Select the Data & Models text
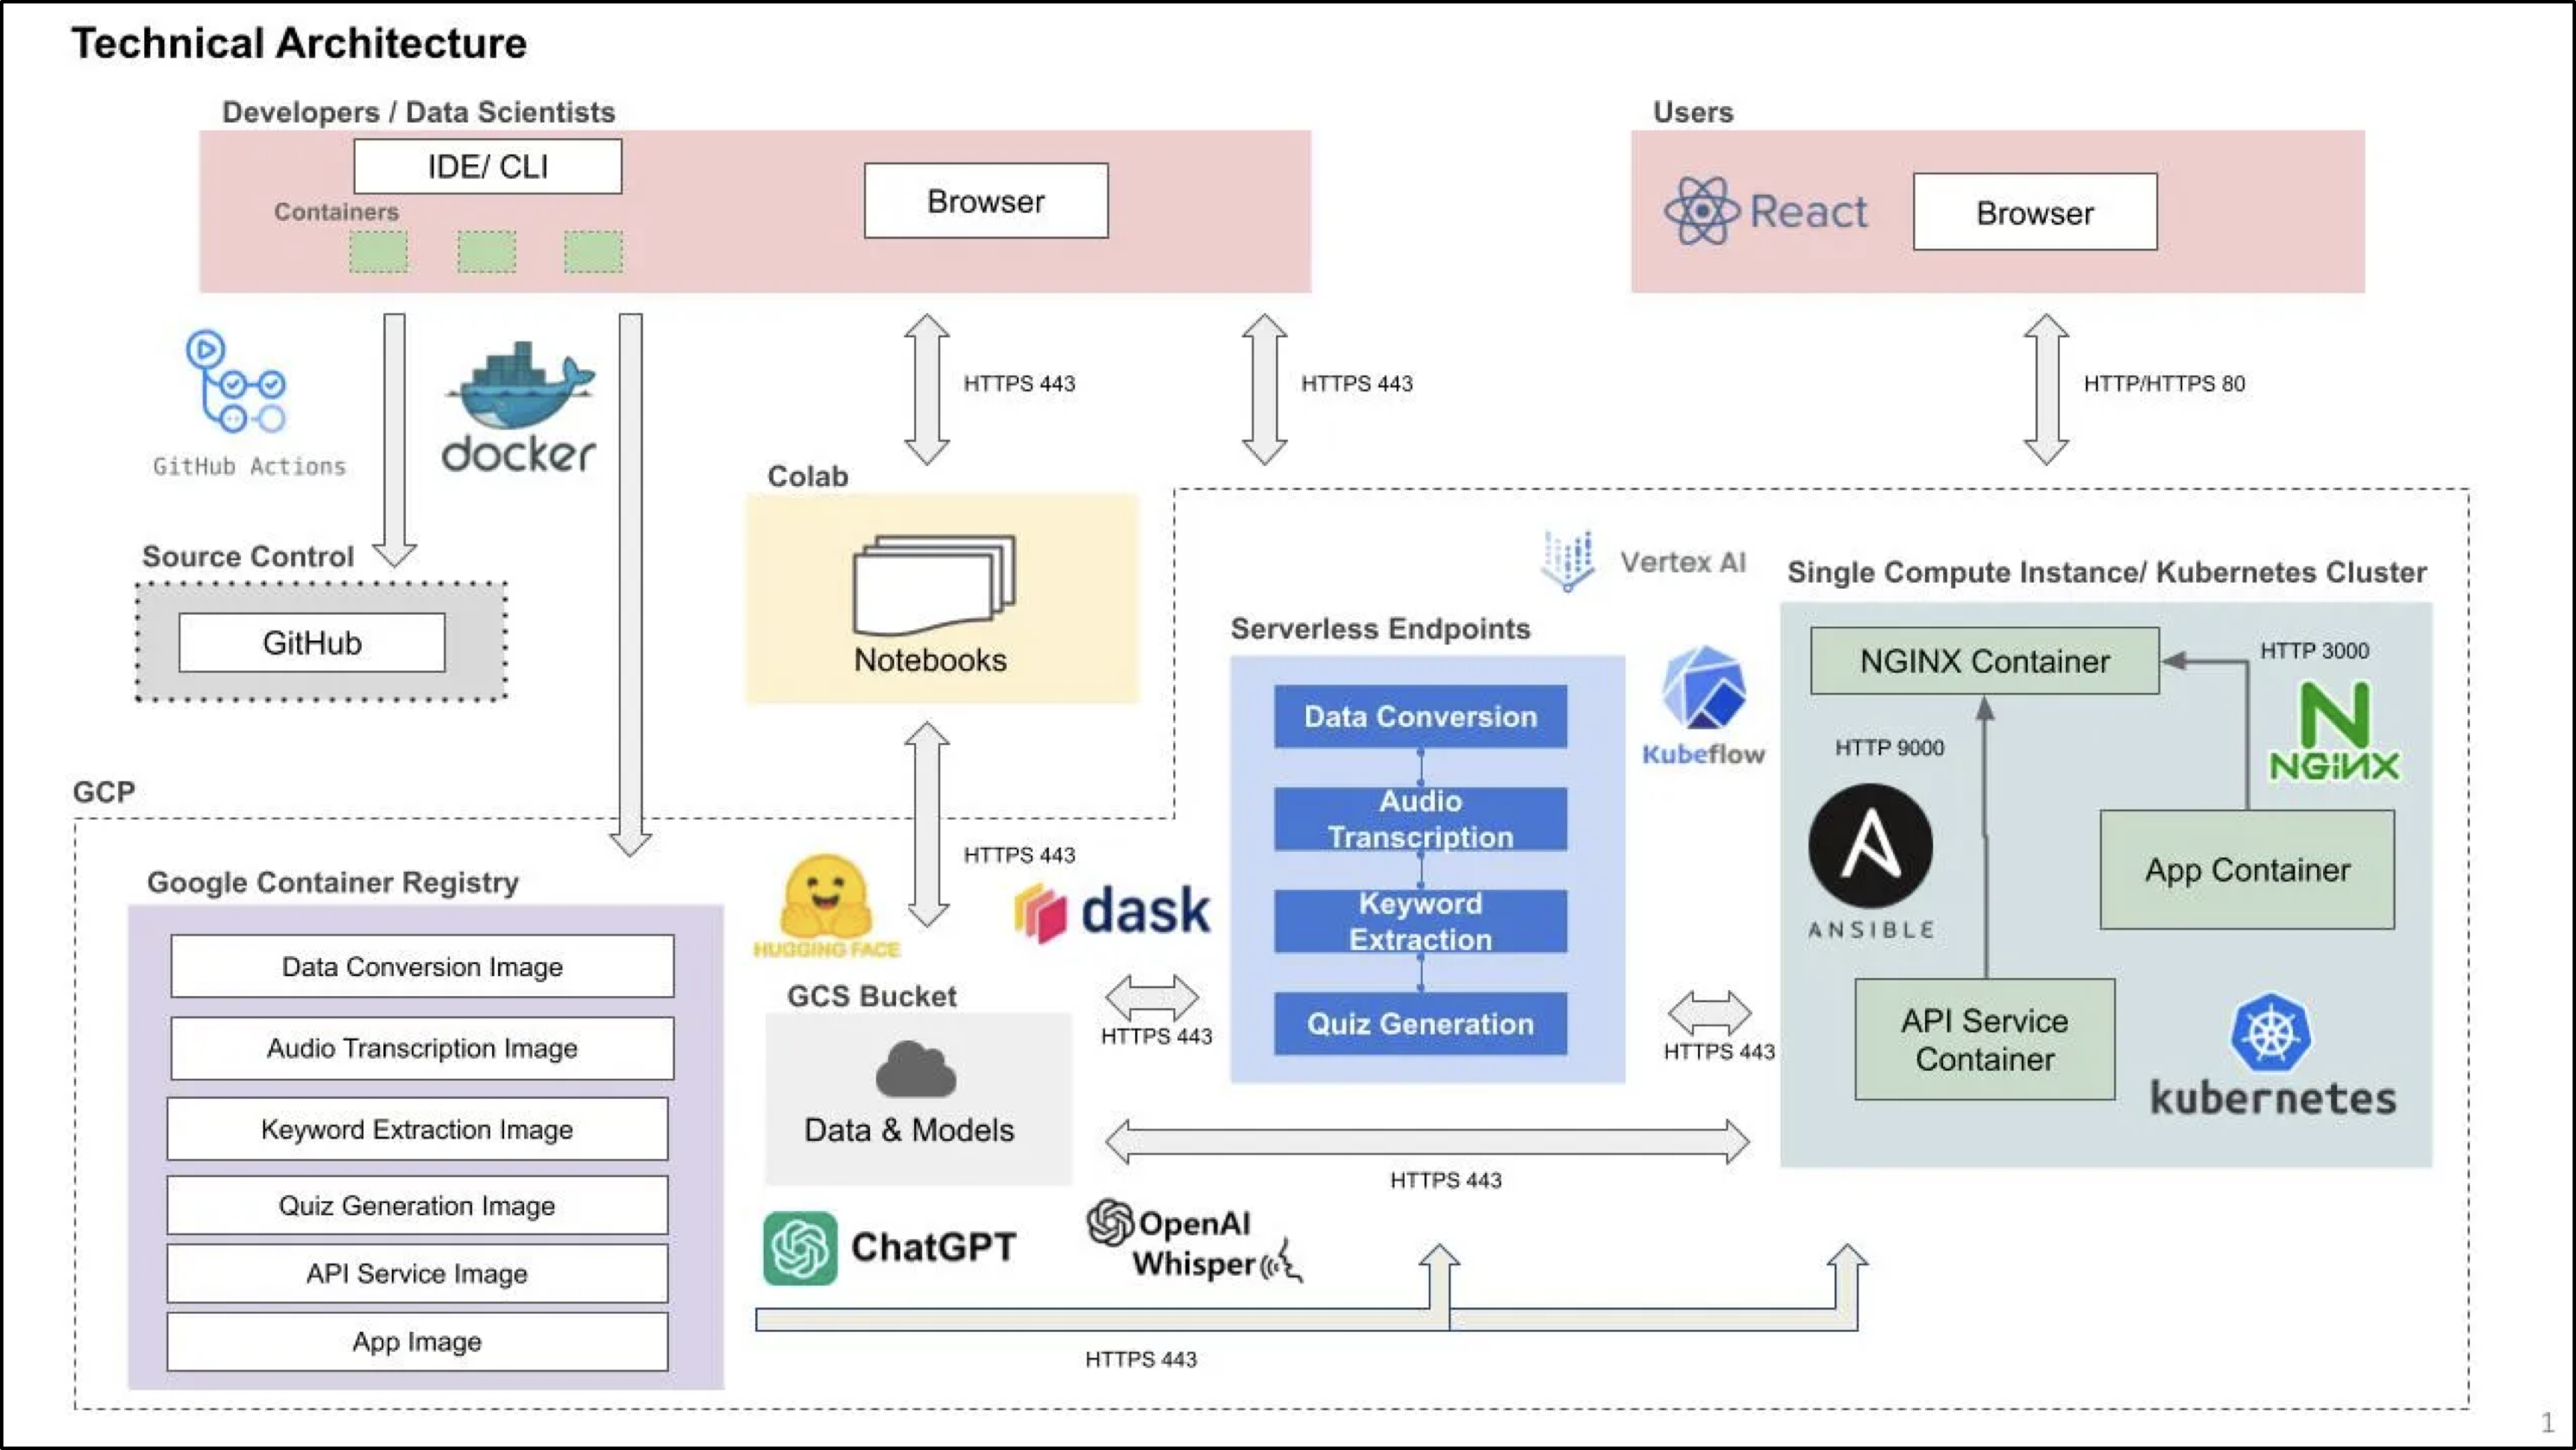2576x1450 pixels. [909, 1130]
